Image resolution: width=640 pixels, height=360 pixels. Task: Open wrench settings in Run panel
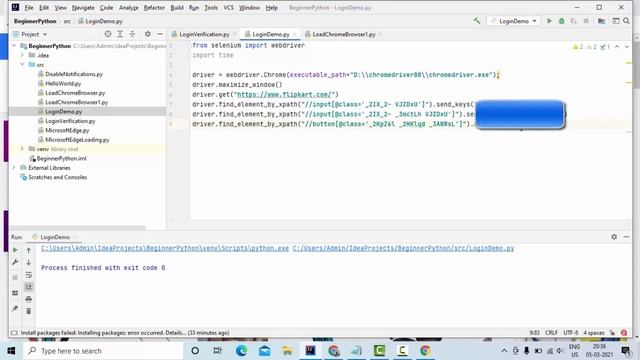click(x=15, y=262)
